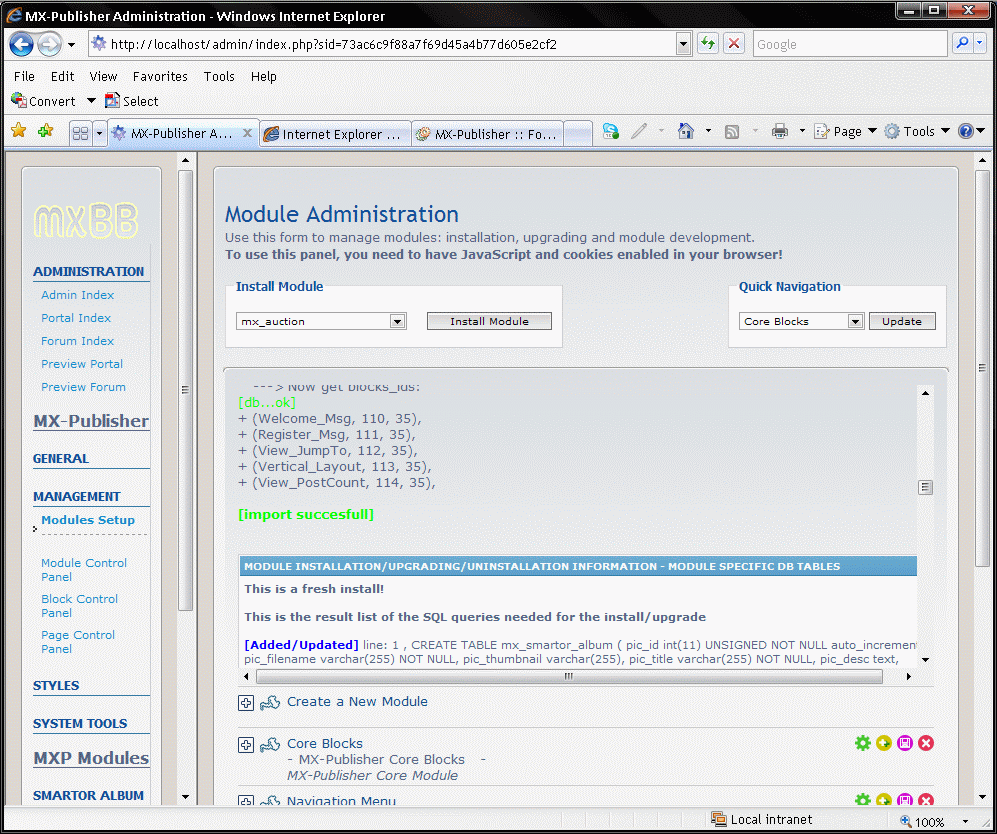Open Quick Tabs grid view
Image resolution: width=997 pixels, height=834 pixels.
coord(81,133)
